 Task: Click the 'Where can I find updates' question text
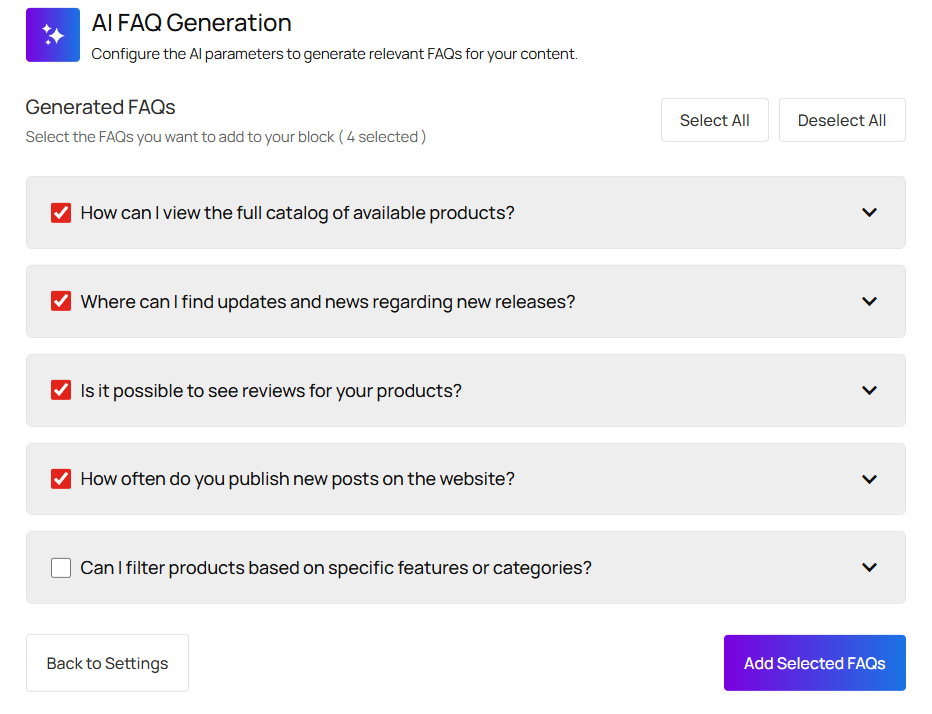coord(327,301)
